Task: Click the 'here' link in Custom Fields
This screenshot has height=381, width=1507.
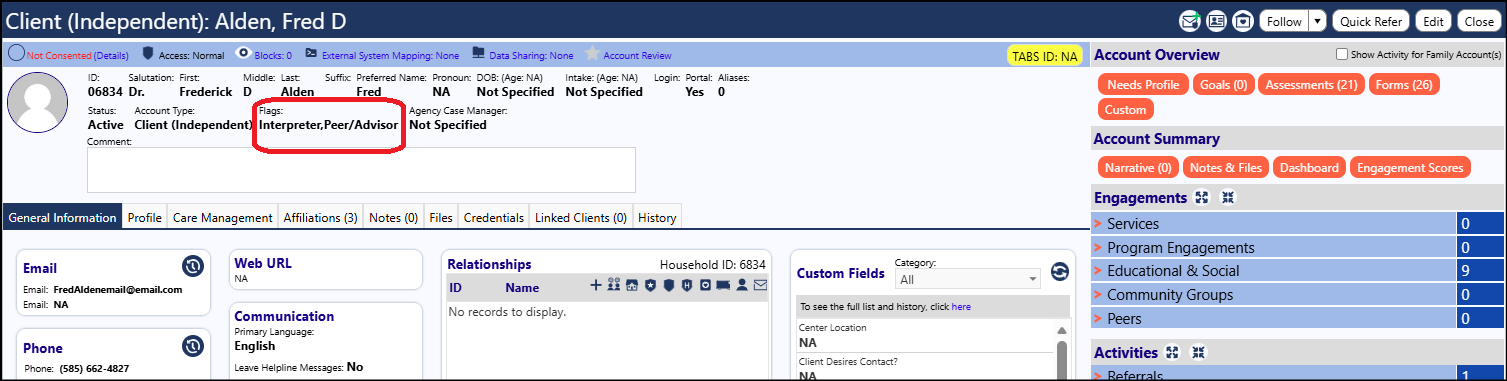Action: [x=960, y=306]
